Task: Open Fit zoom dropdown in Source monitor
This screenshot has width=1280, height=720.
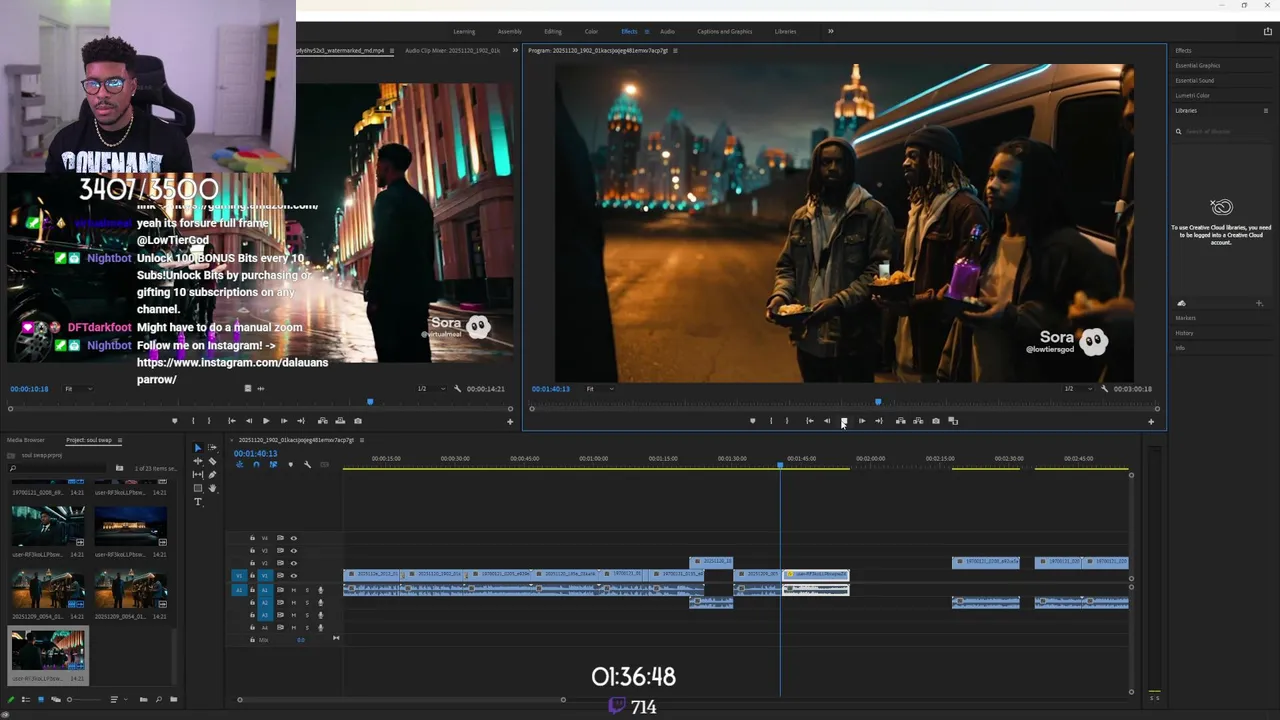Action: pos(76,389)
